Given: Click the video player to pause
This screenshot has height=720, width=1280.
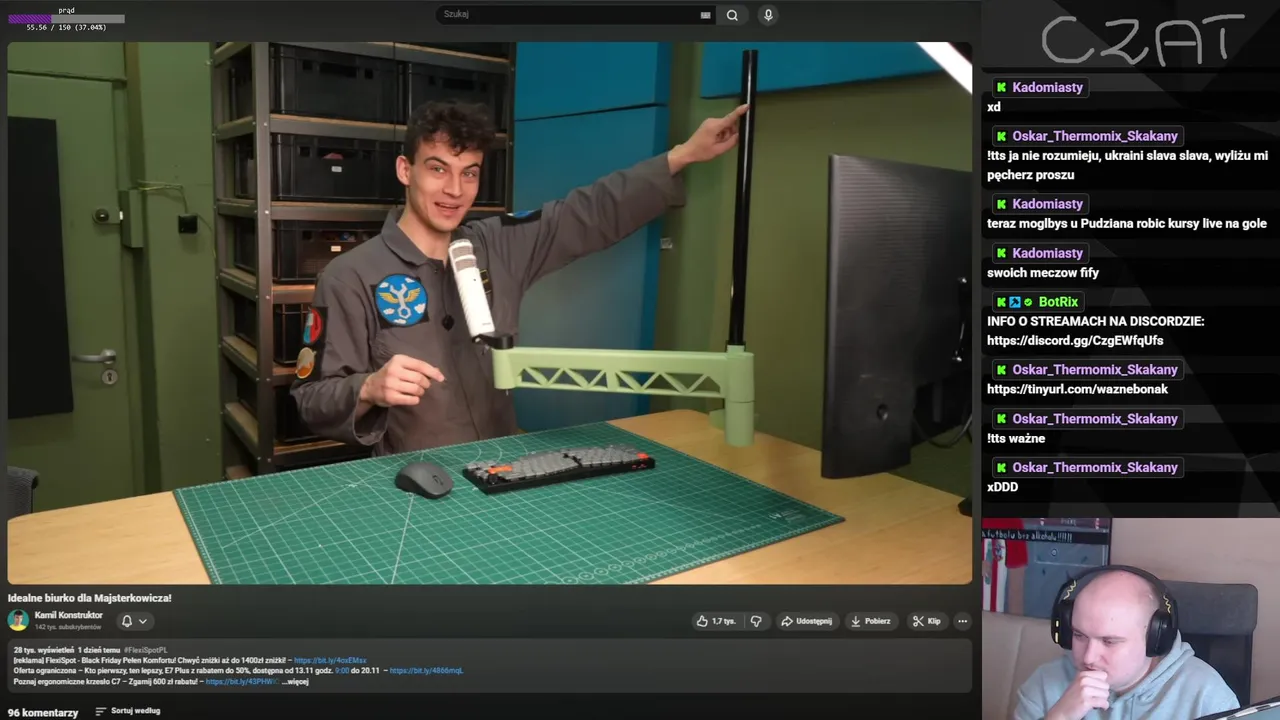Looking at the screenshot, I should tap(489, 313).
